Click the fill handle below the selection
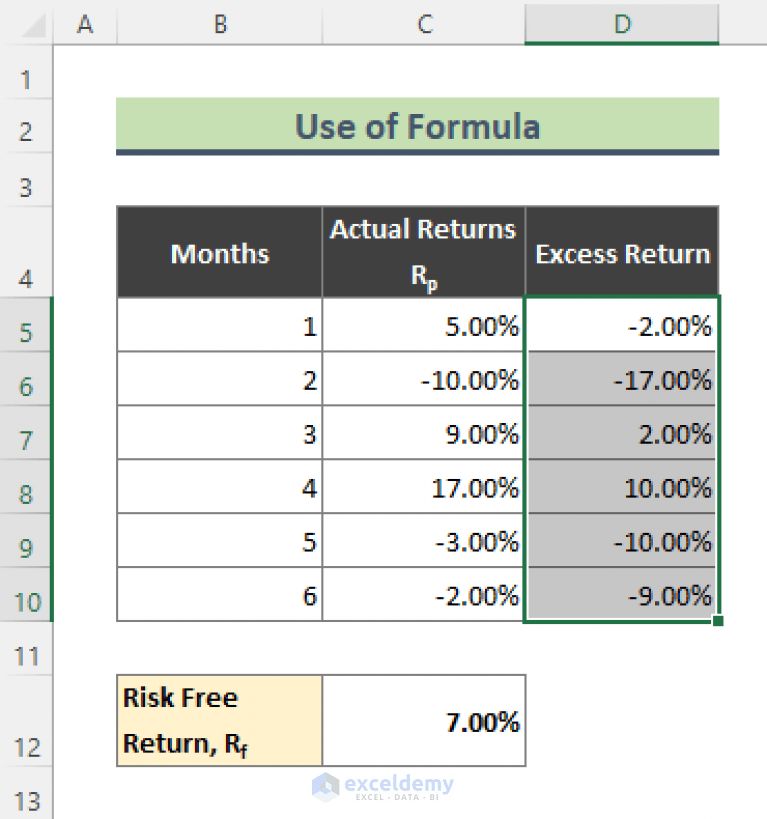Viewport: 767px width, 819px height. [x=715, y=623]
